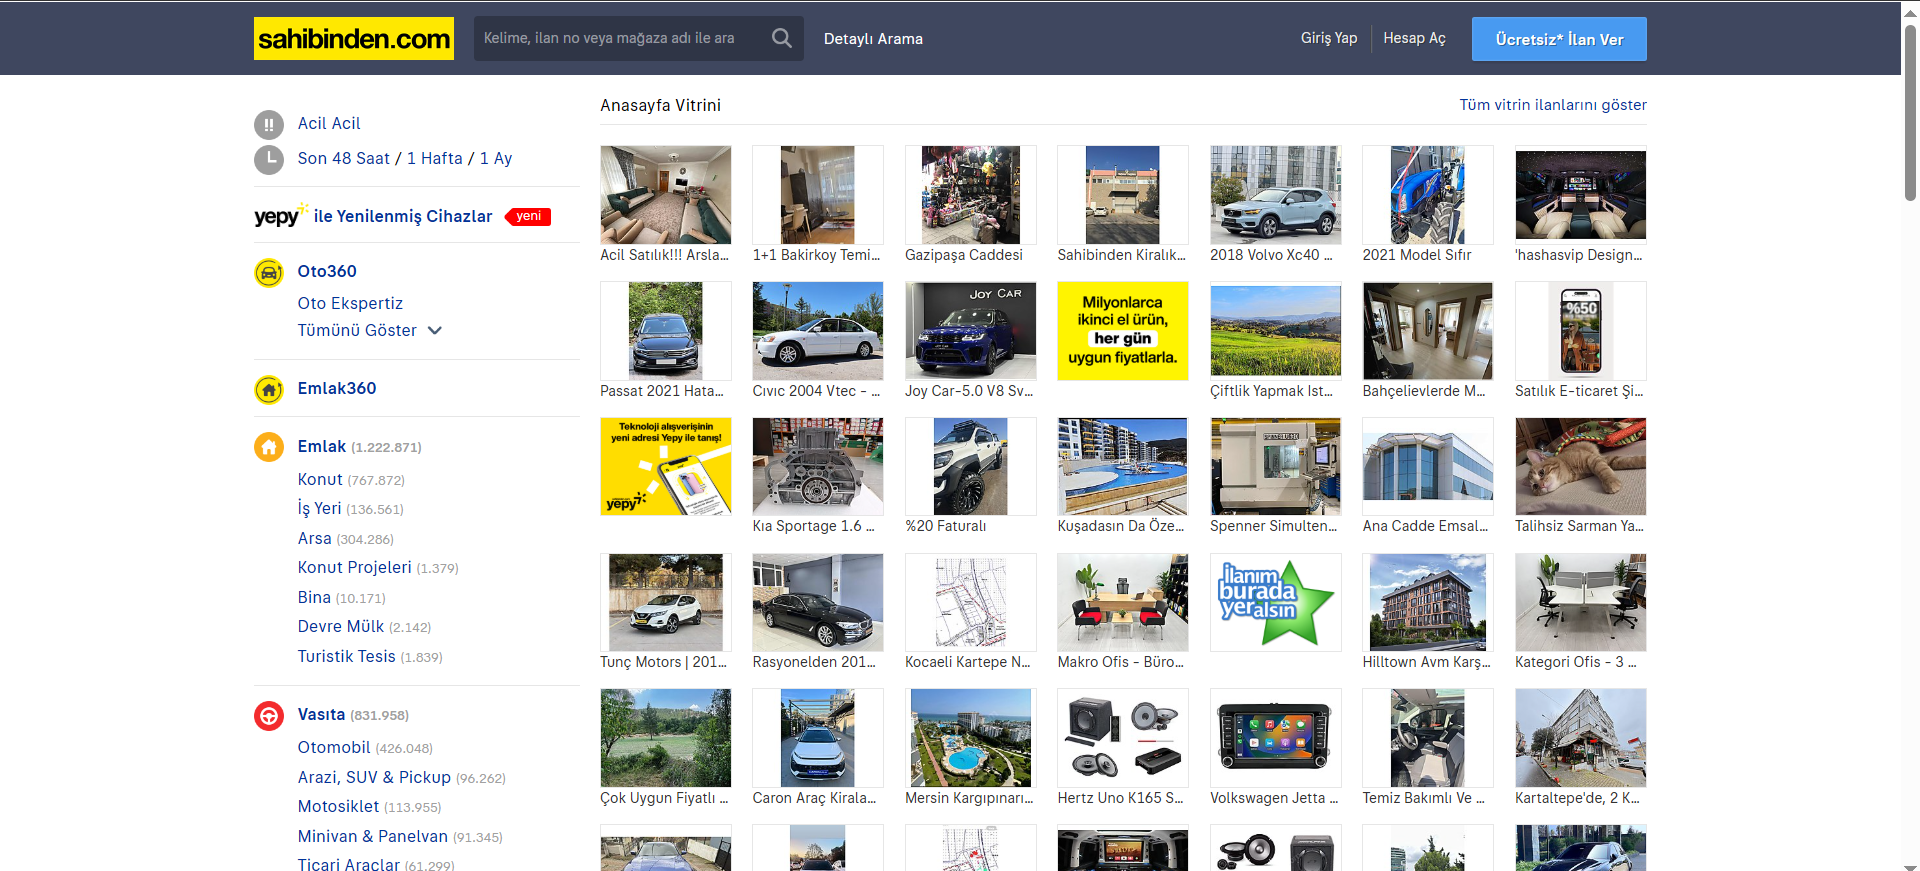Open the Çiftlik Yapmak listing thumbnail
Screen dimensions: 1920x871
click(x=1276, y=331)
